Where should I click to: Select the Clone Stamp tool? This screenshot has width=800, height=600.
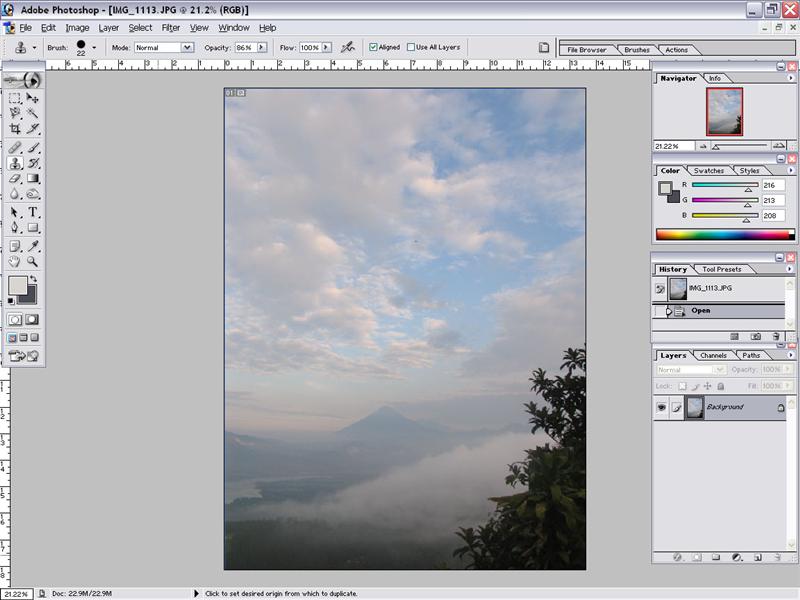[15, 163]
